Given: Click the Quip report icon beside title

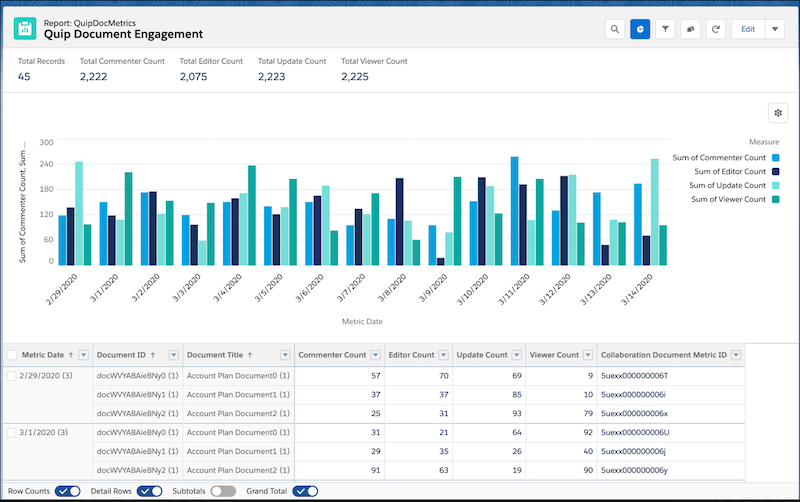Looking at the screenshot, I should pos(25,29).
